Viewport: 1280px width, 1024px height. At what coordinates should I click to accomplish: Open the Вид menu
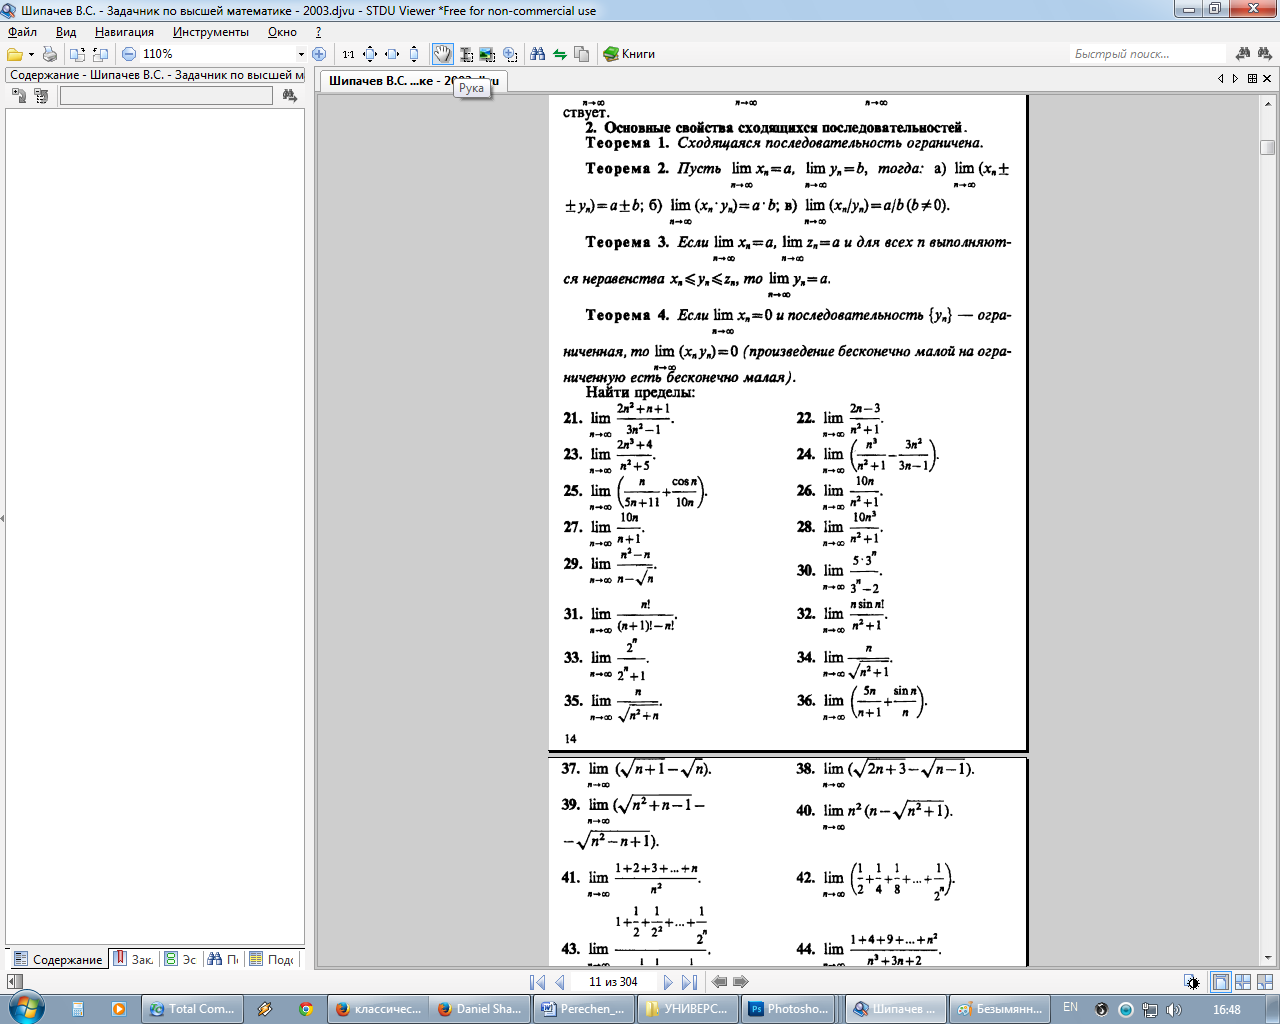[x=66, y=32]
